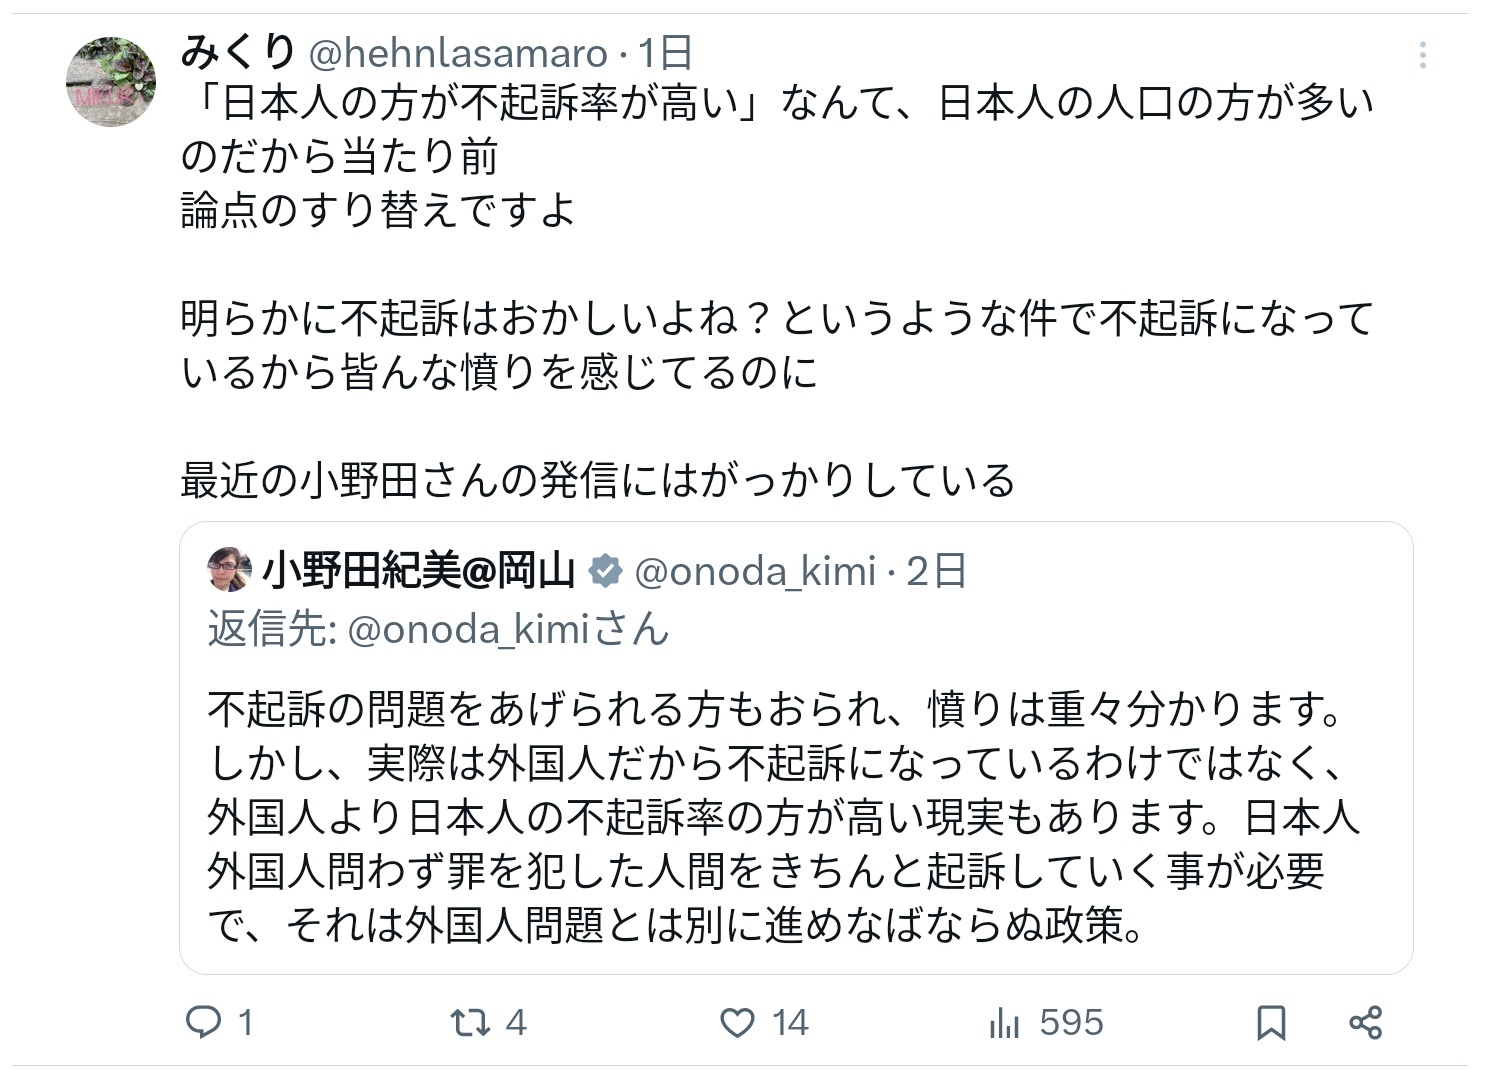This screenshot has height=1069, width=1487.
Task: Click the 595 views count
Action: point(1071,1022)
